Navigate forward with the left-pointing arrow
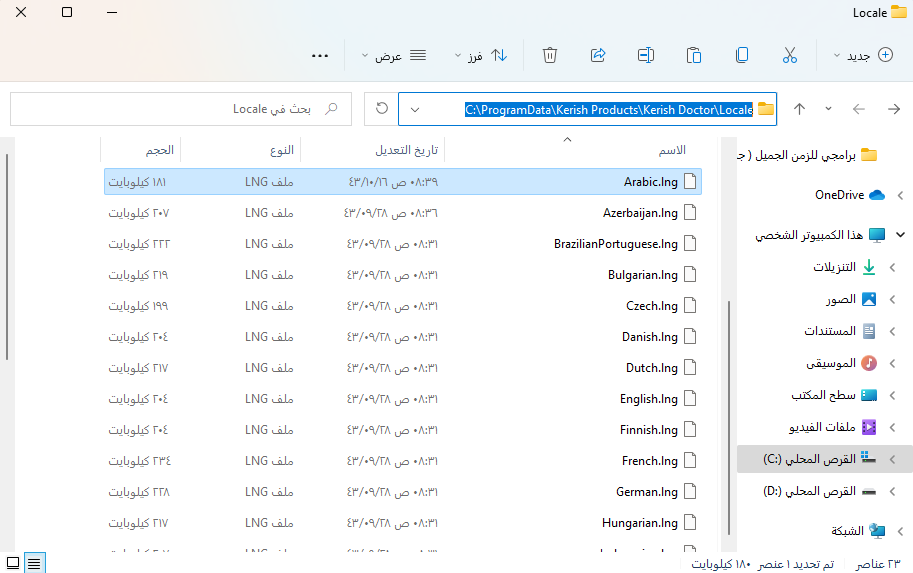 (858, 109)
